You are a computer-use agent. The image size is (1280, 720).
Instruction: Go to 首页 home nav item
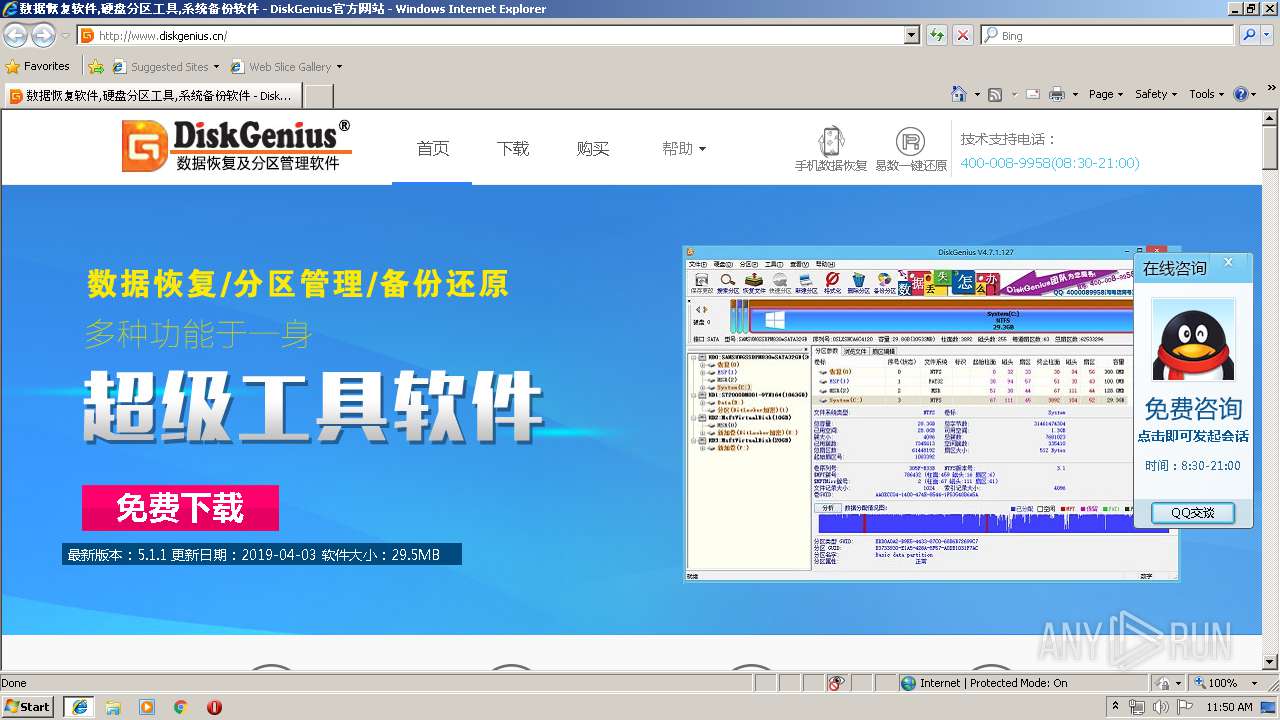(x=433, y=148)
